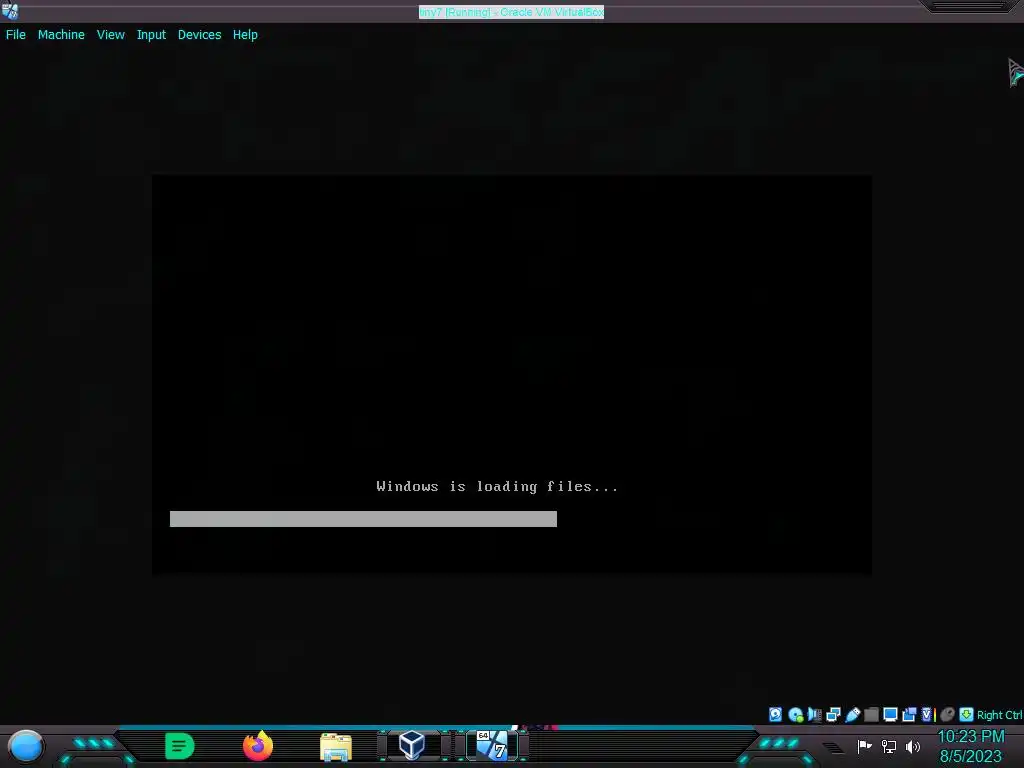Open Action Center flag icon

(x=864, y=746)
